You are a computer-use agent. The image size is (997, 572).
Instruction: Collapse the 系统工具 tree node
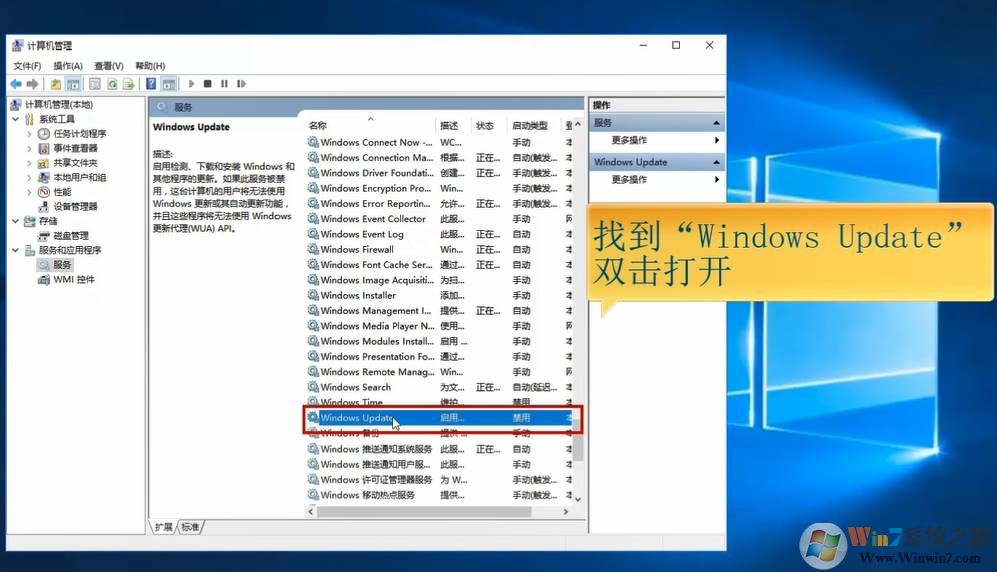pos(15,119)
